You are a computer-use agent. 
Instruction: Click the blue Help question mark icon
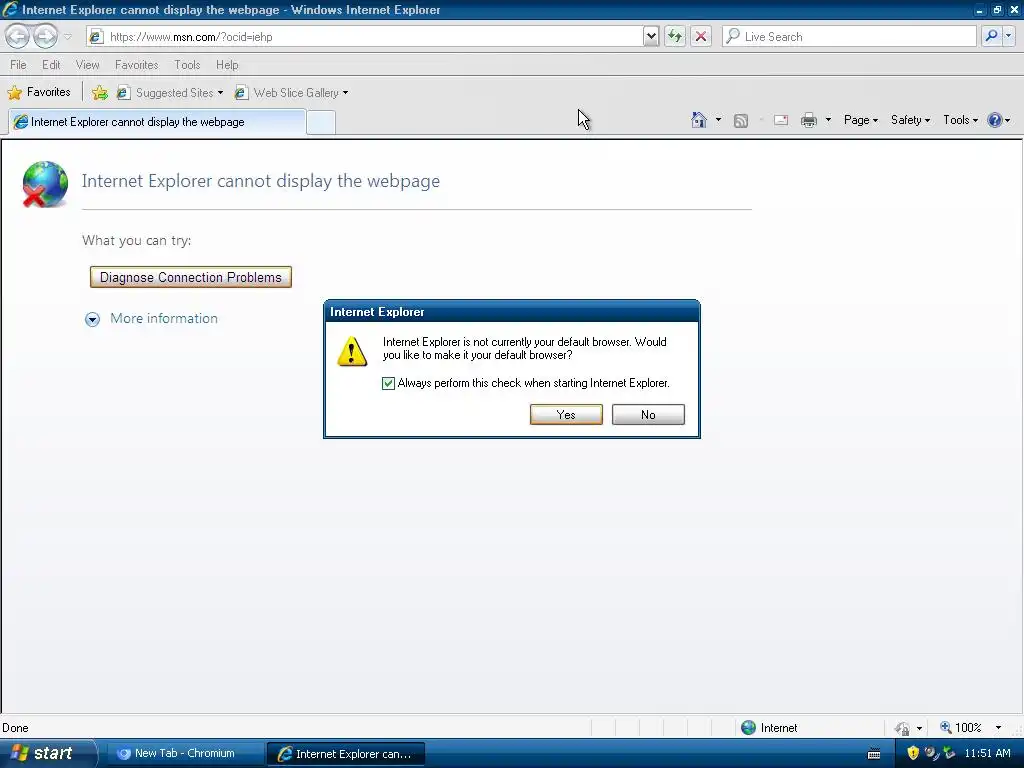point(995,120)
